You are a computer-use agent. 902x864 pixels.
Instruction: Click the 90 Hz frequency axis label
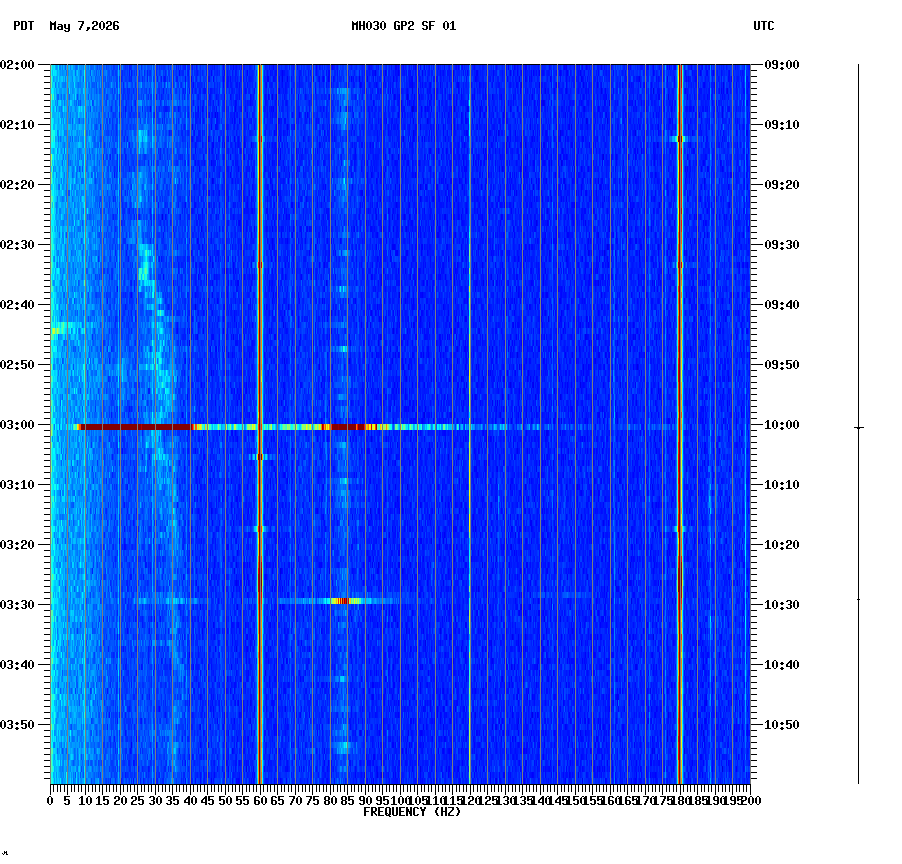[365, 801]
